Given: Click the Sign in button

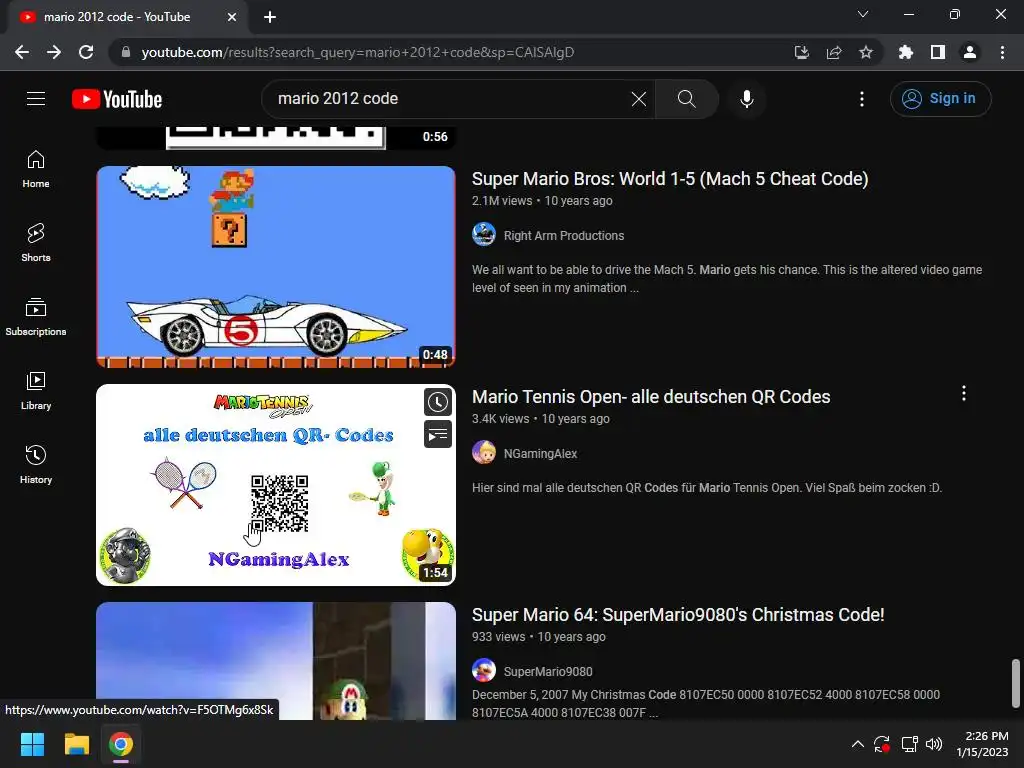Looking at the screenshot, I should coord(940,99).
